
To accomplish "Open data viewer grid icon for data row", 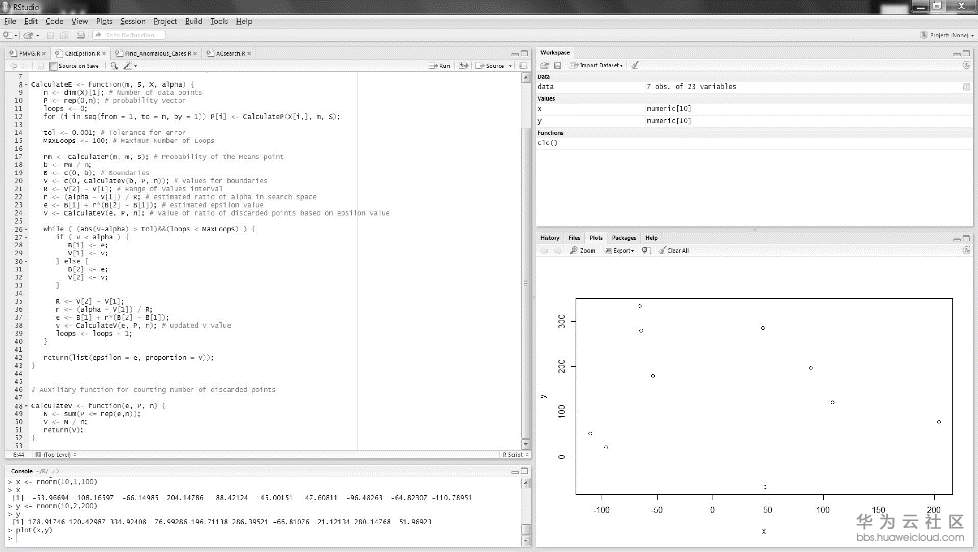I will (966, 87).
